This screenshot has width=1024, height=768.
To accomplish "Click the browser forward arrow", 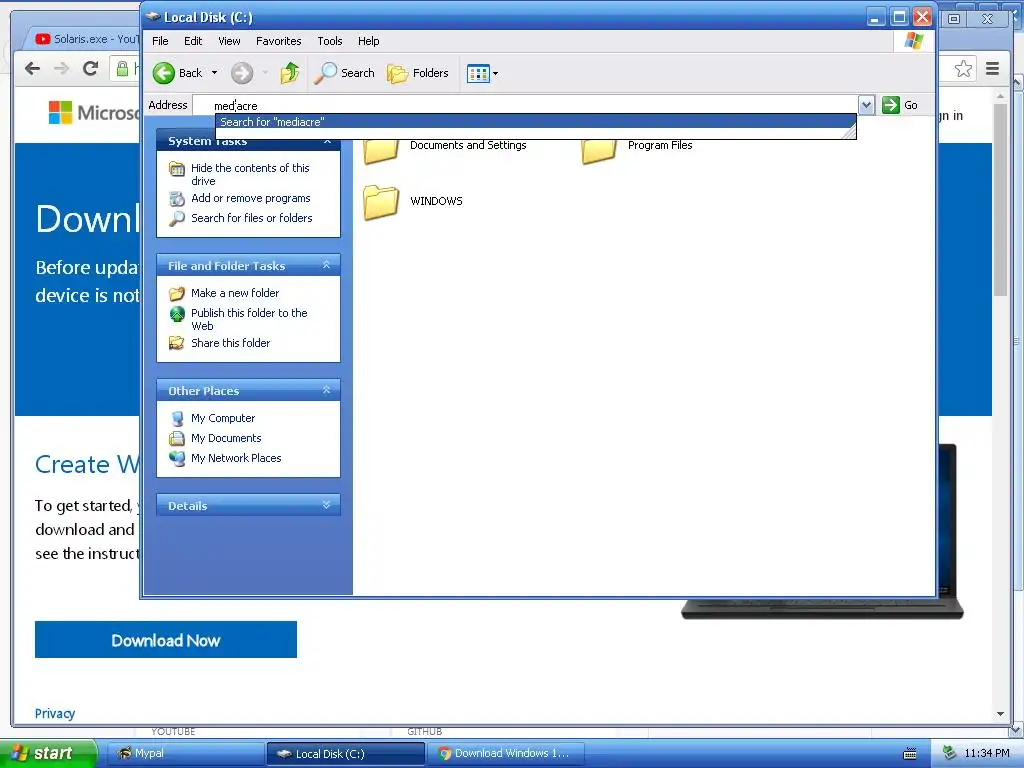I will (x=61, y=69).
